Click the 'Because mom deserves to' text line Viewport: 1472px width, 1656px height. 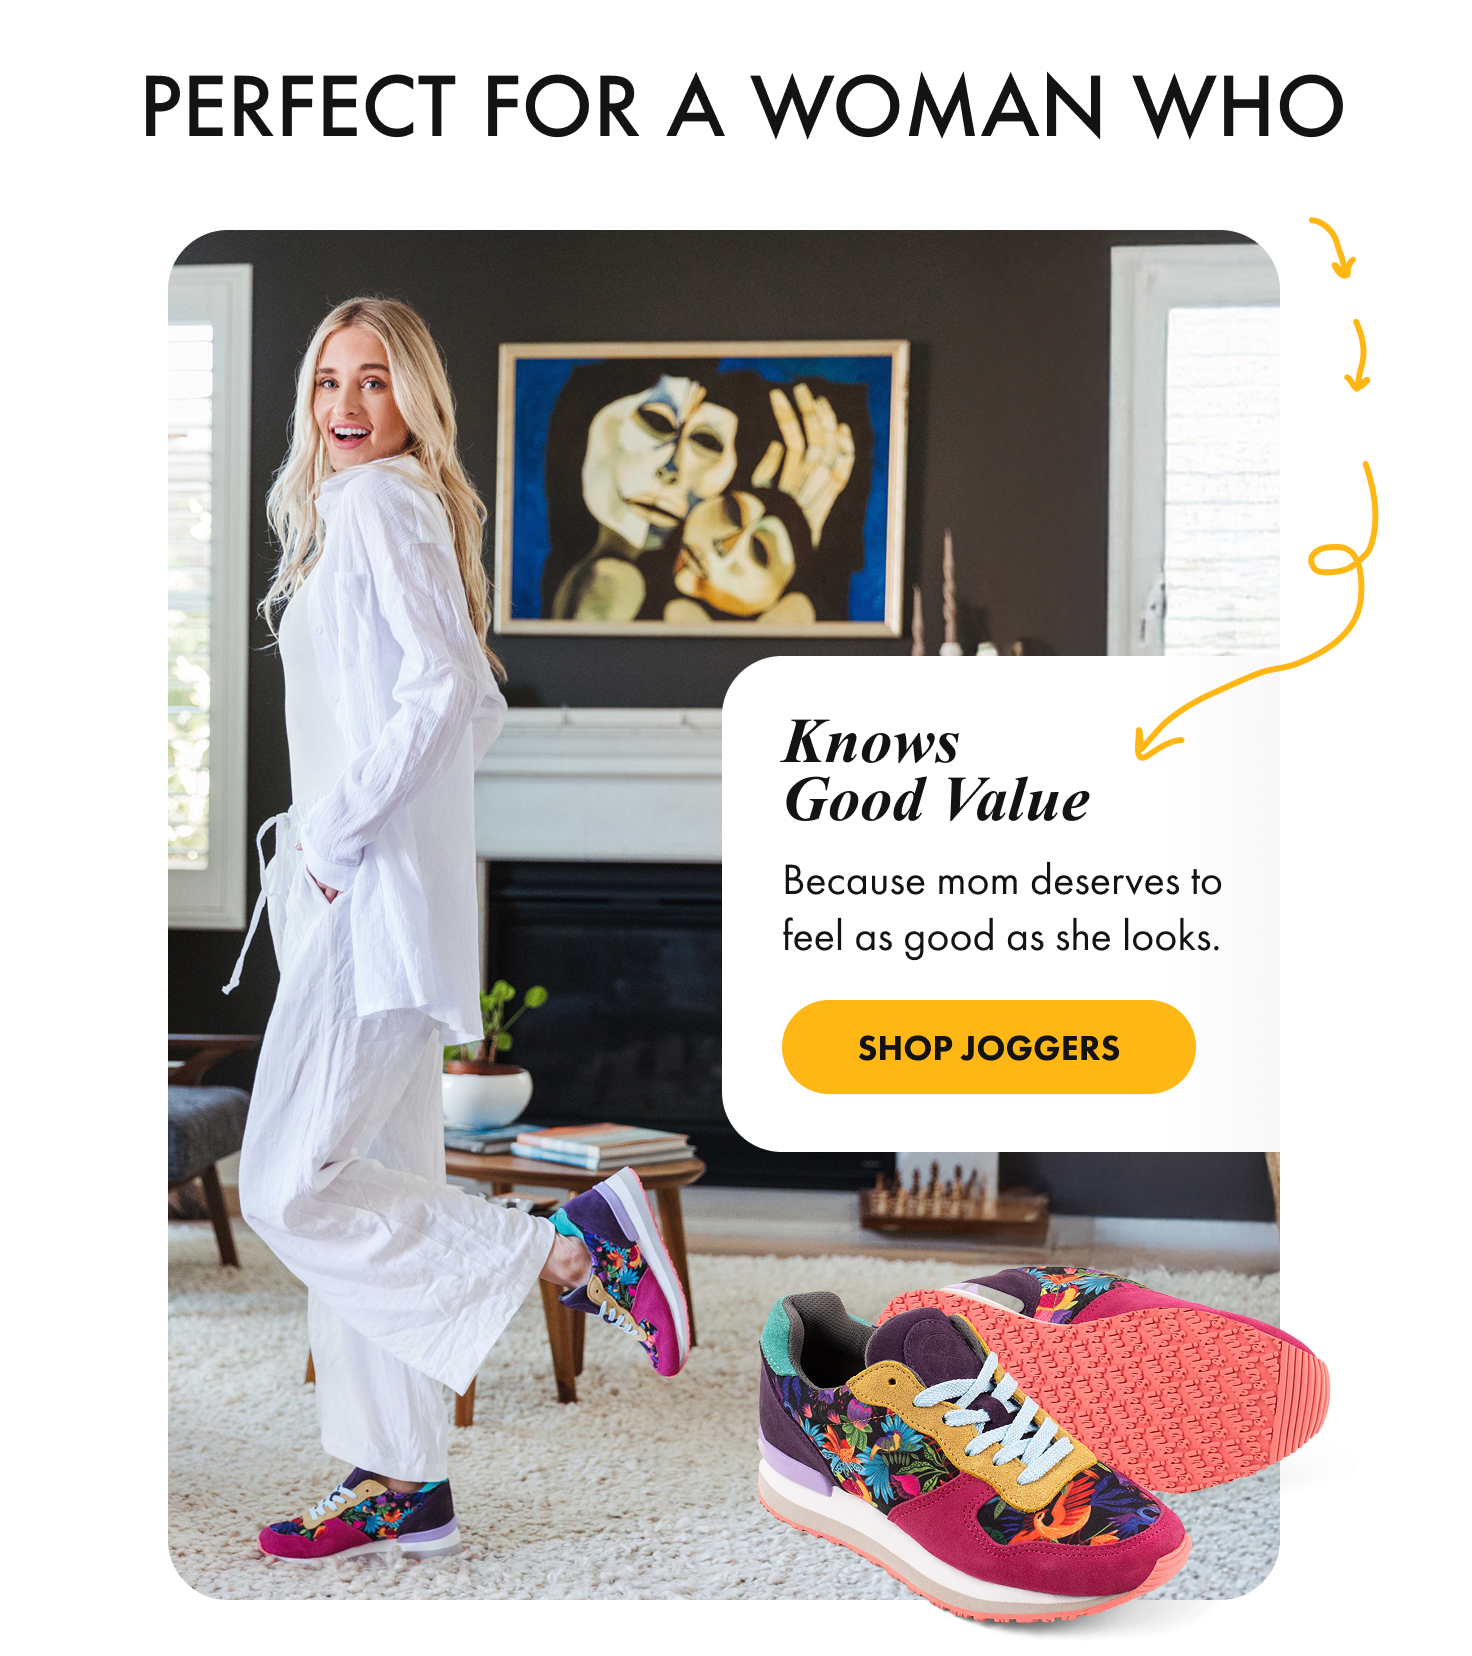coord(1002,881)
